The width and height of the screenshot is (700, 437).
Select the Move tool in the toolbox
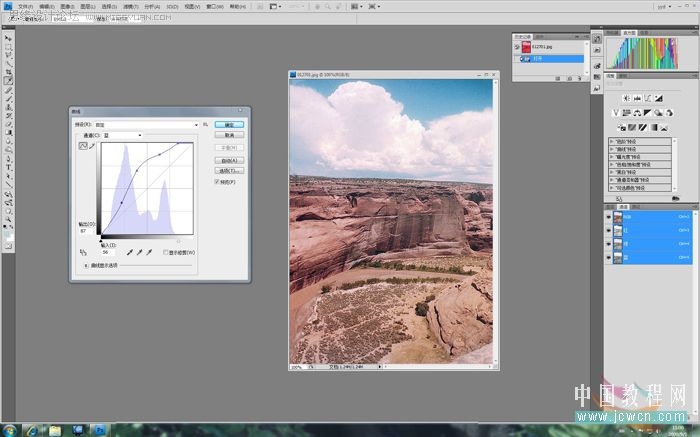[x=8, y=39]
